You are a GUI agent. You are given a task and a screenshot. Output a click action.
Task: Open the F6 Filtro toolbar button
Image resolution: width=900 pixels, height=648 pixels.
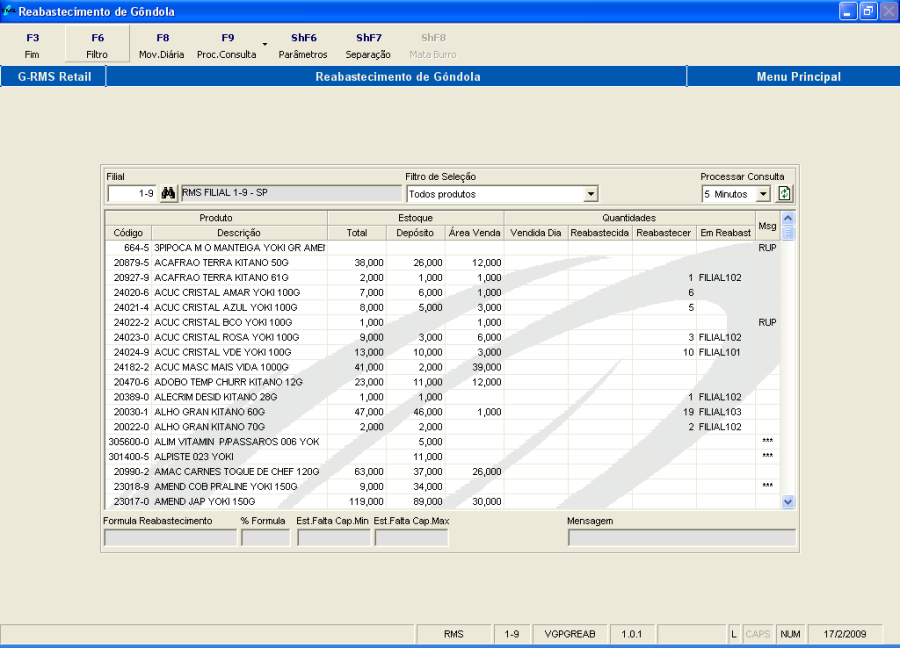tap(97, 45)
